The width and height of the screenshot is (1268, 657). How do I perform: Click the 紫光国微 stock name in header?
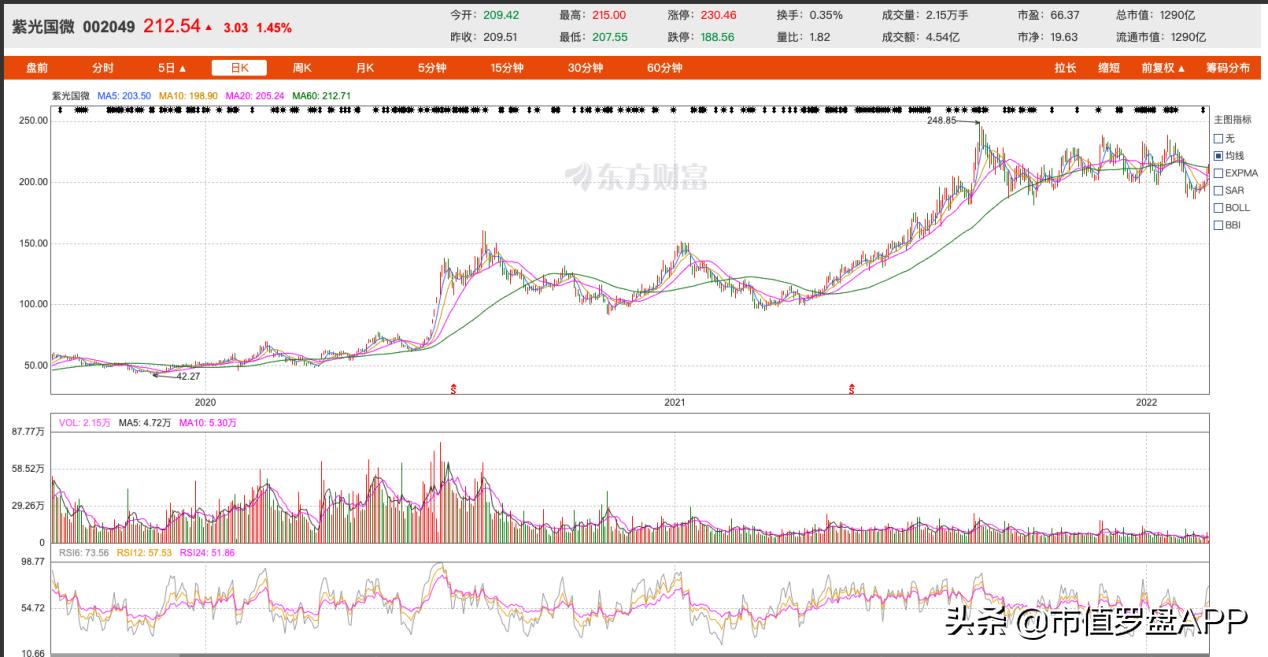click(x=42, y=27)
